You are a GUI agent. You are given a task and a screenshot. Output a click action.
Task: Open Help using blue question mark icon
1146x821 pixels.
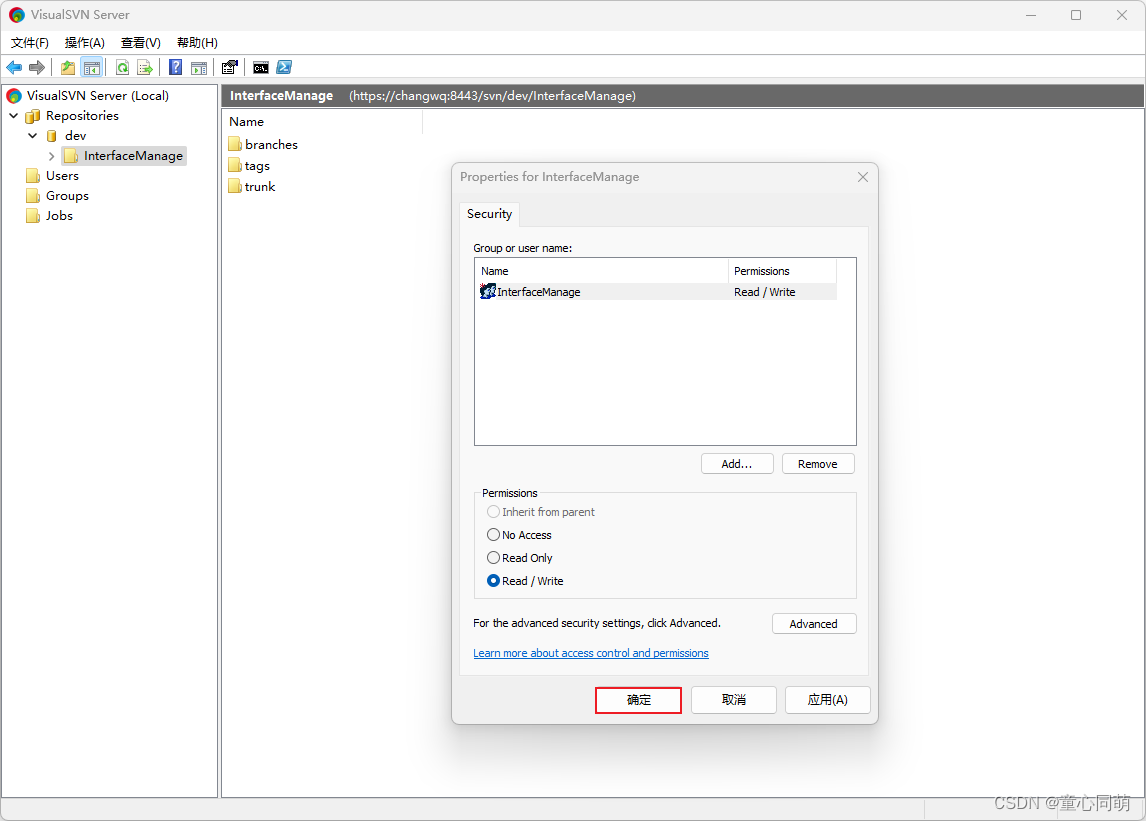coord(175,68)
